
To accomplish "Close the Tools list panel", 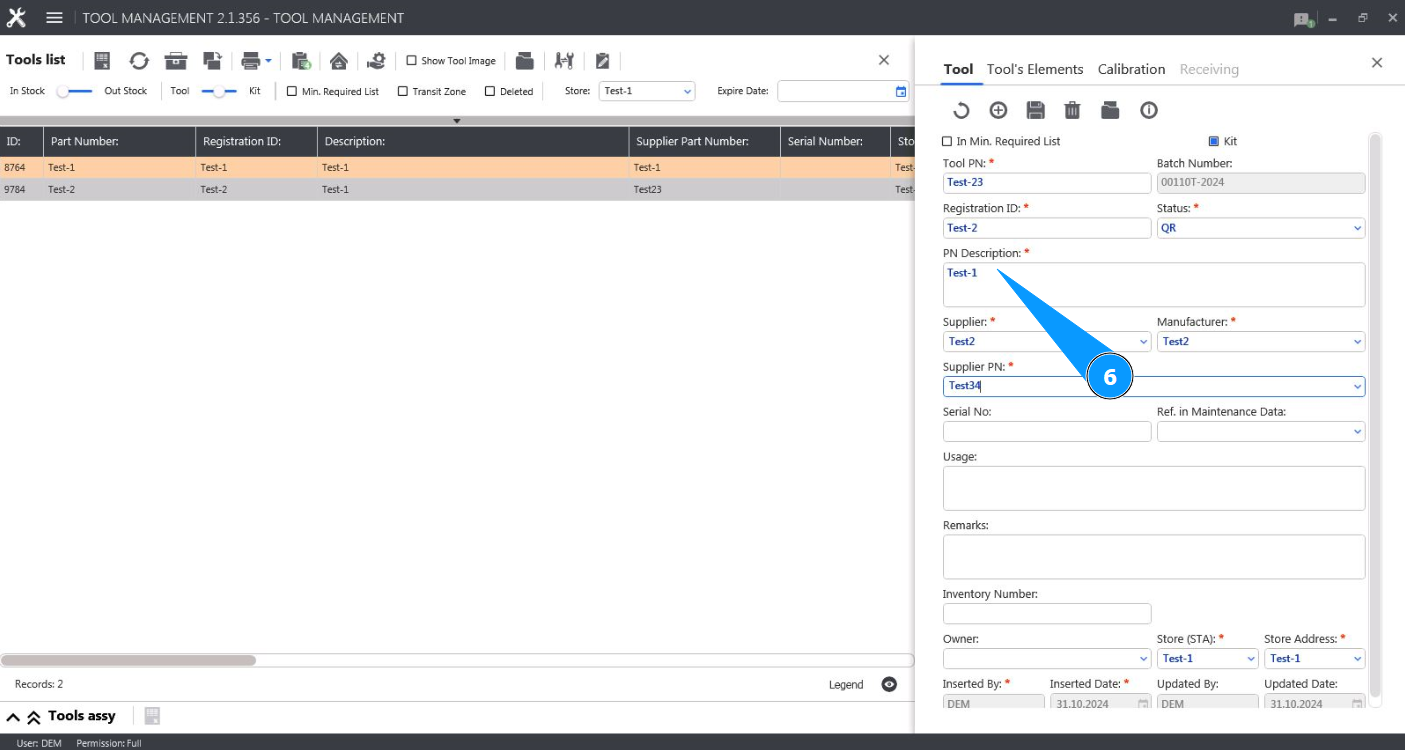I will coord(884,60).
